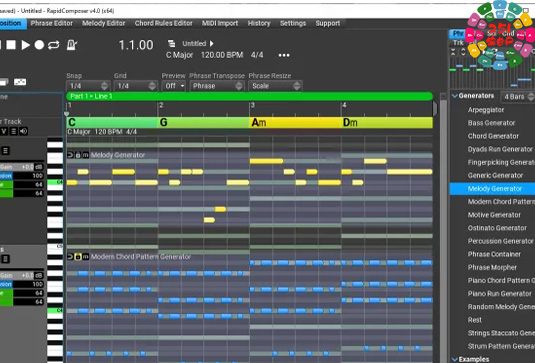Click the song position display 1.1.00
Screen dimensions: 535x363
(x=136, y=45)
